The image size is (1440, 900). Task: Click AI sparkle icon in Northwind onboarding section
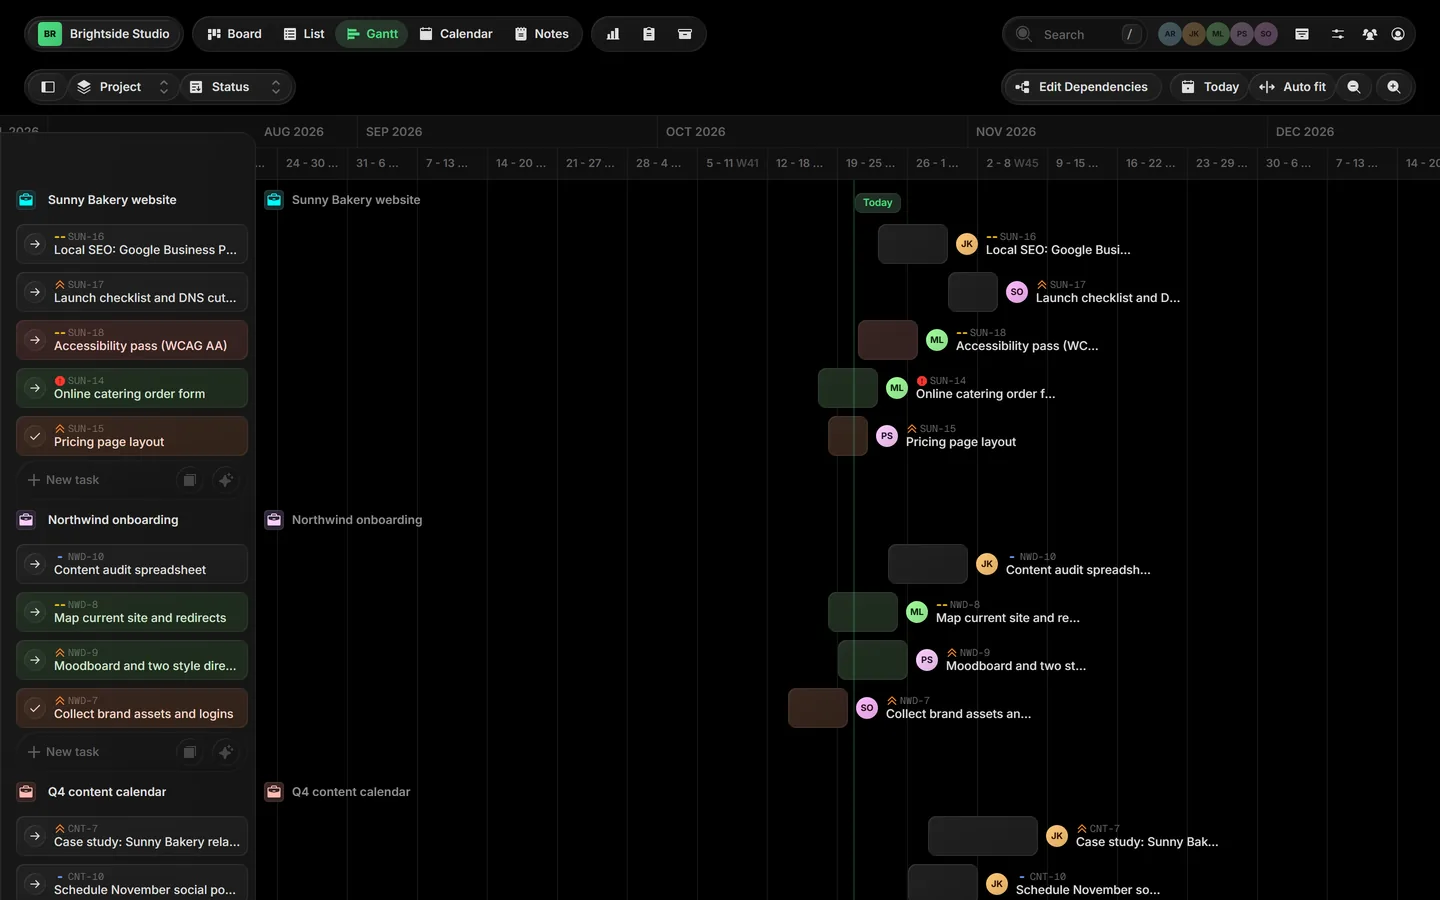(x=226, y=752)
